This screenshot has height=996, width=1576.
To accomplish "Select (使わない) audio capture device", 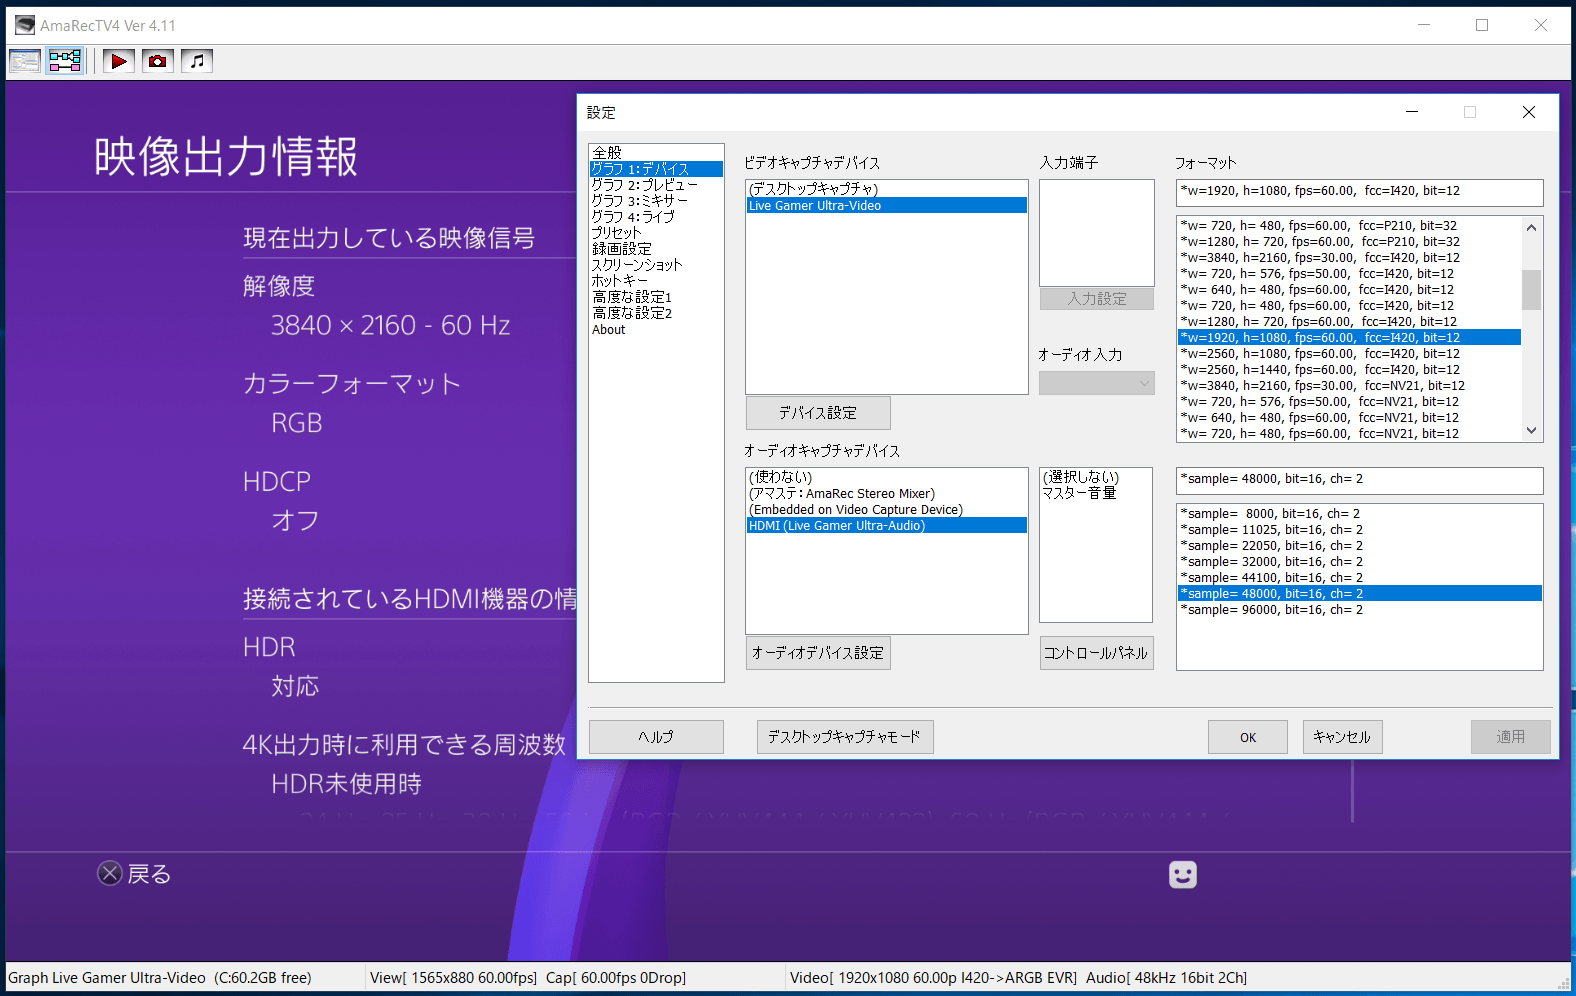I will coord(887,477).
